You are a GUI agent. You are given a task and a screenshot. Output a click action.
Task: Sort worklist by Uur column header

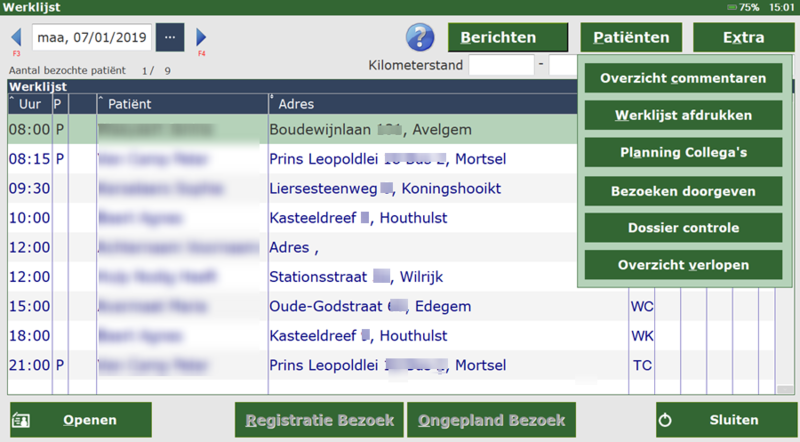pyautogui.click(x=28, y=104)
